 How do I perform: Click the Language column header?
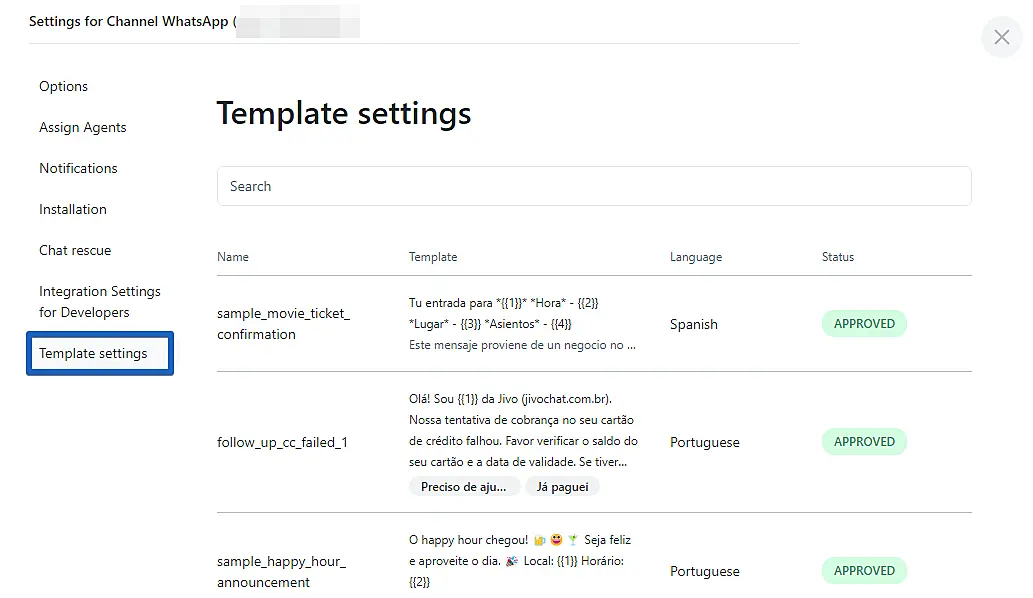696,257
